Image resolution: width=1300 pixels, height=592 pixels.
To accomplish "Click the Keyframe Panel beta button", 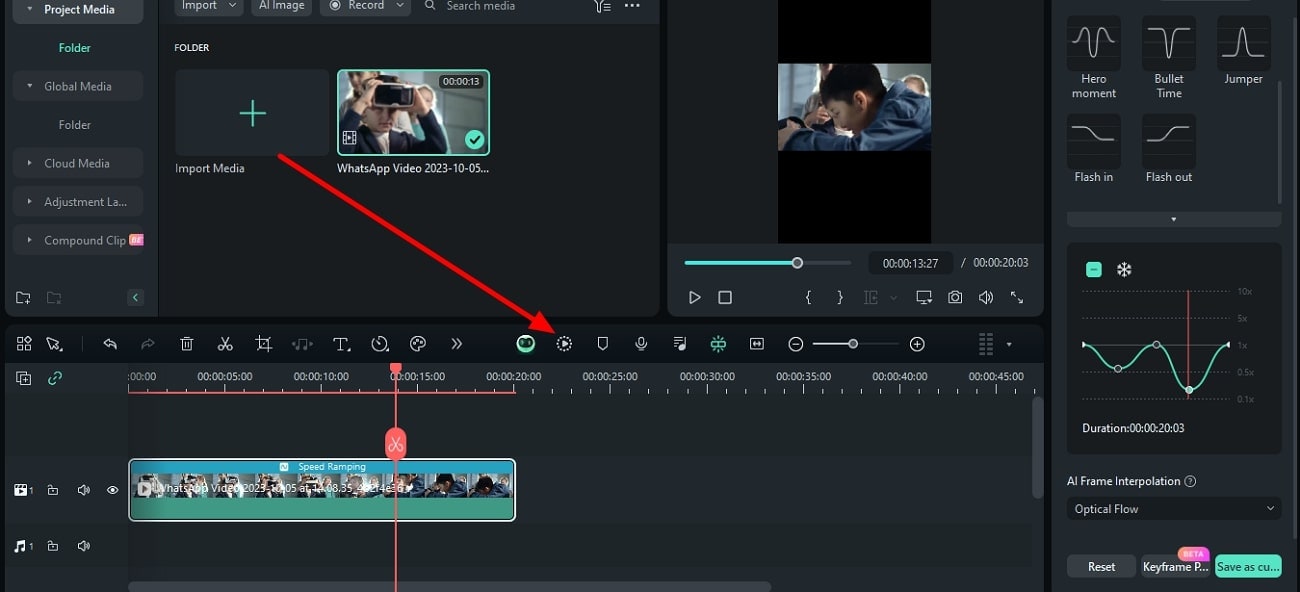I will (x=1176, y=566).
